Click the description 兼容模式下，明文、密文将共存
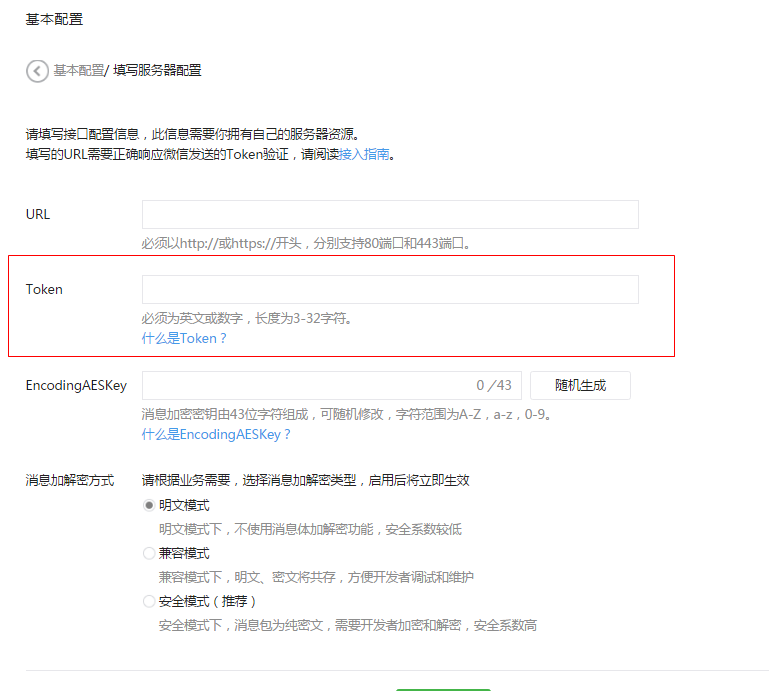 click(x=247, y=577)
